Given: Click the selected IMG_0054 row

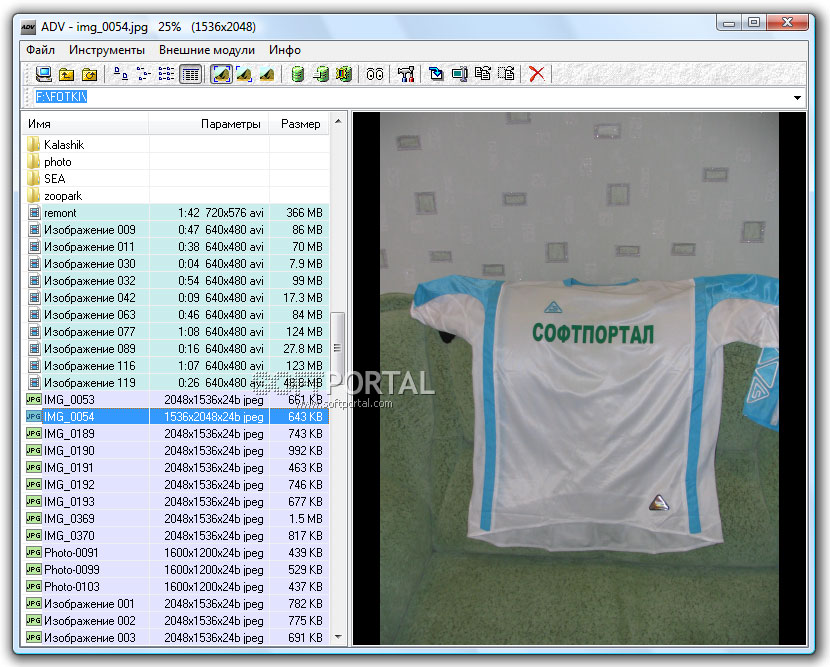Looking at the screenshot, I should [x=176, y=417].
